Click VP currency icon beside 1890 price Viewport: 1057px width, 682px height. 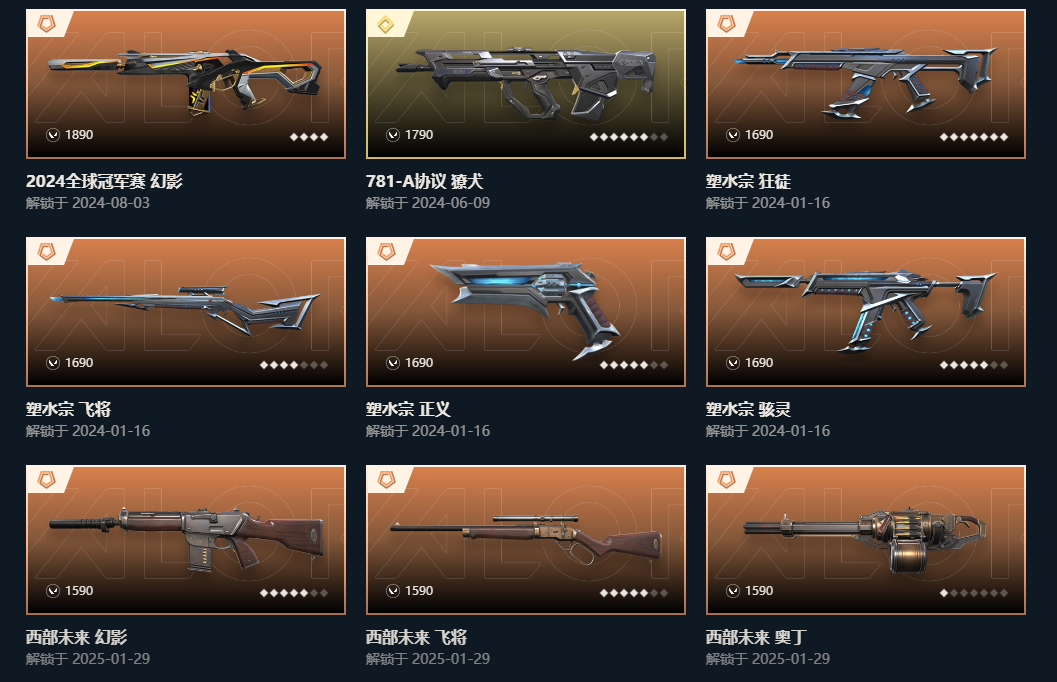53,135
